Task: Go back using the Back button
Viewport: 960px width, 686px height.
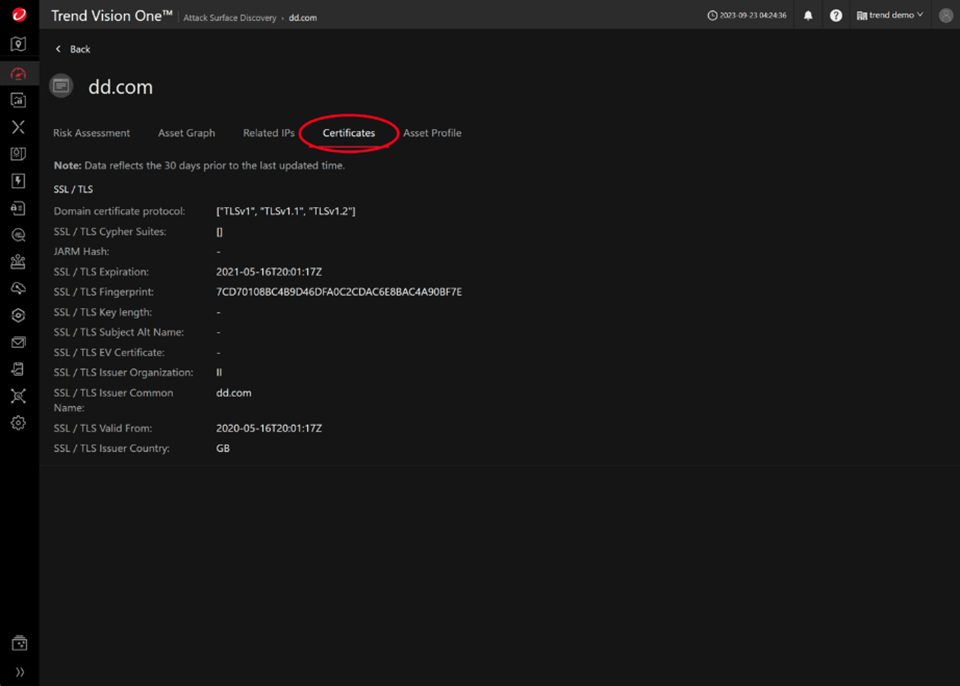Action: (73, 49)
